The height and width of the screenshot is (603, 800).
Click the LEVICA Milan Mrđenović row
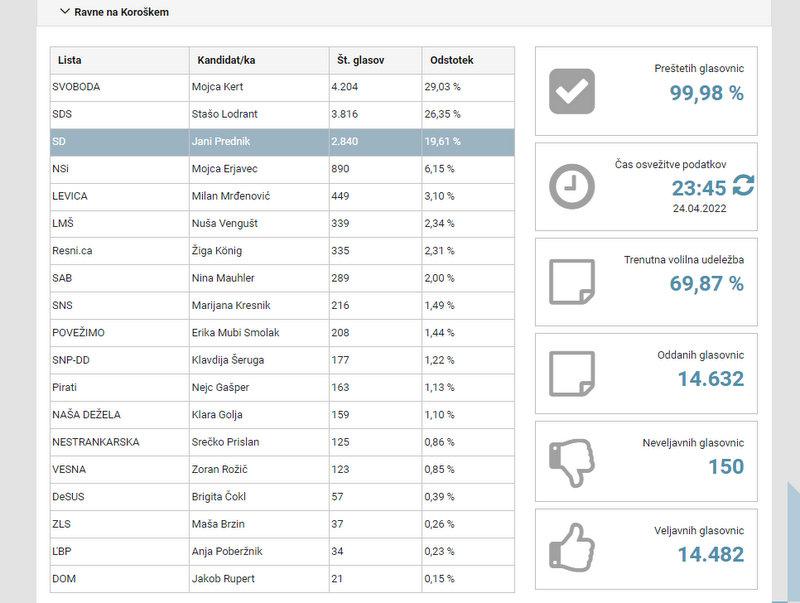click(282, 196)
